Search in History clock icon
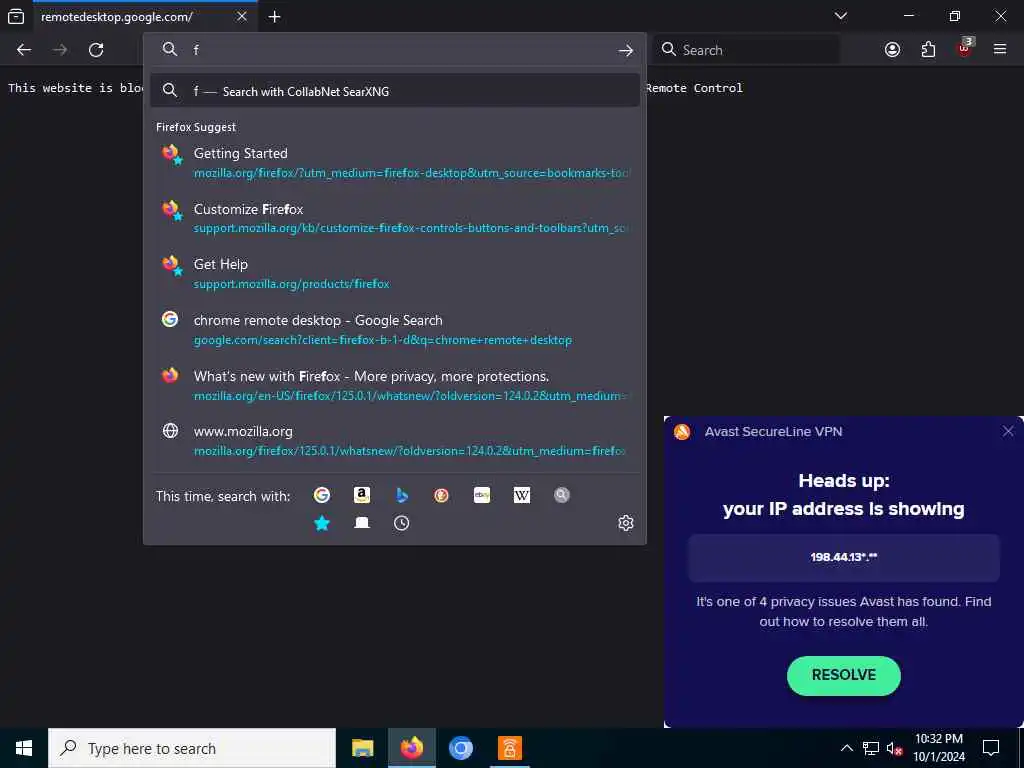This screenshot has height=768, width=1024. (402, 523)
